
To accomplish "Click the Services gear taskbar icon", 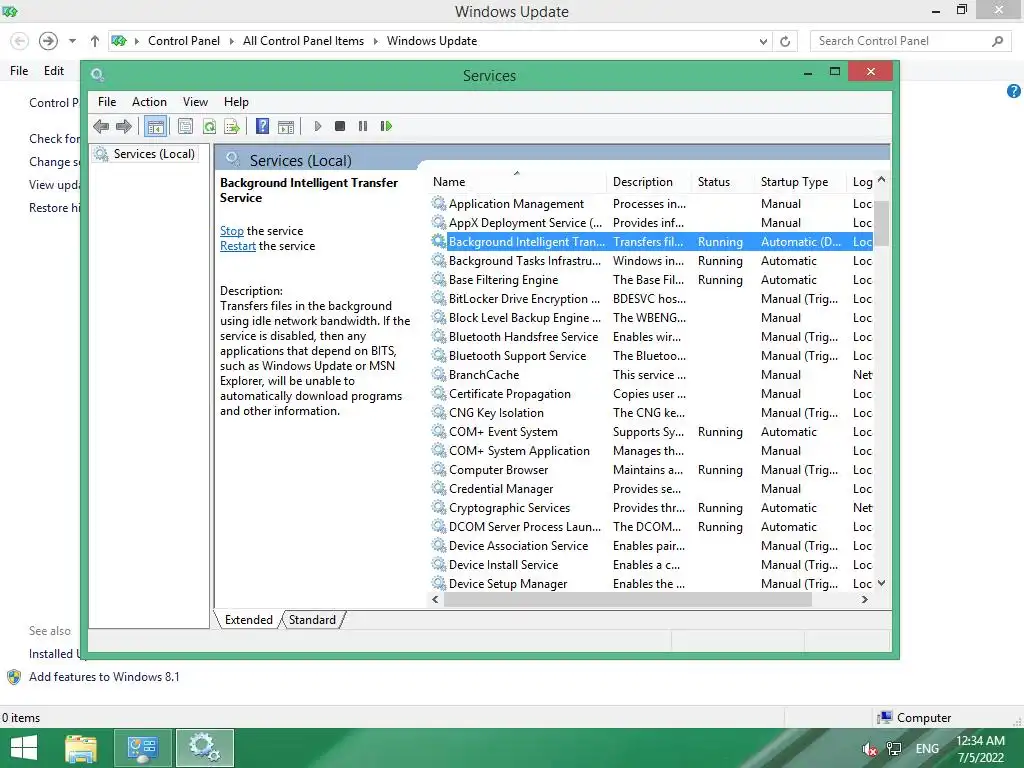I will coord(204,748).
